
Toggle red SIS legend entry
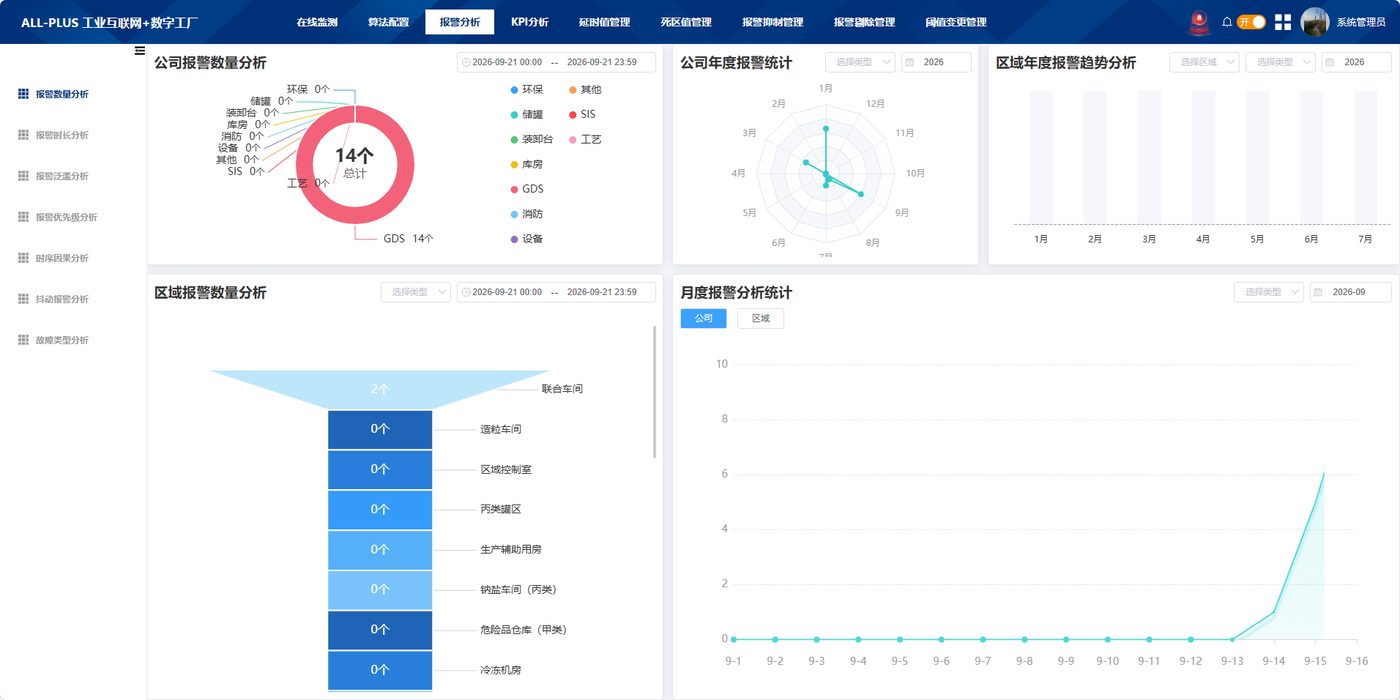pyautogui.click(x=582, y=115)
